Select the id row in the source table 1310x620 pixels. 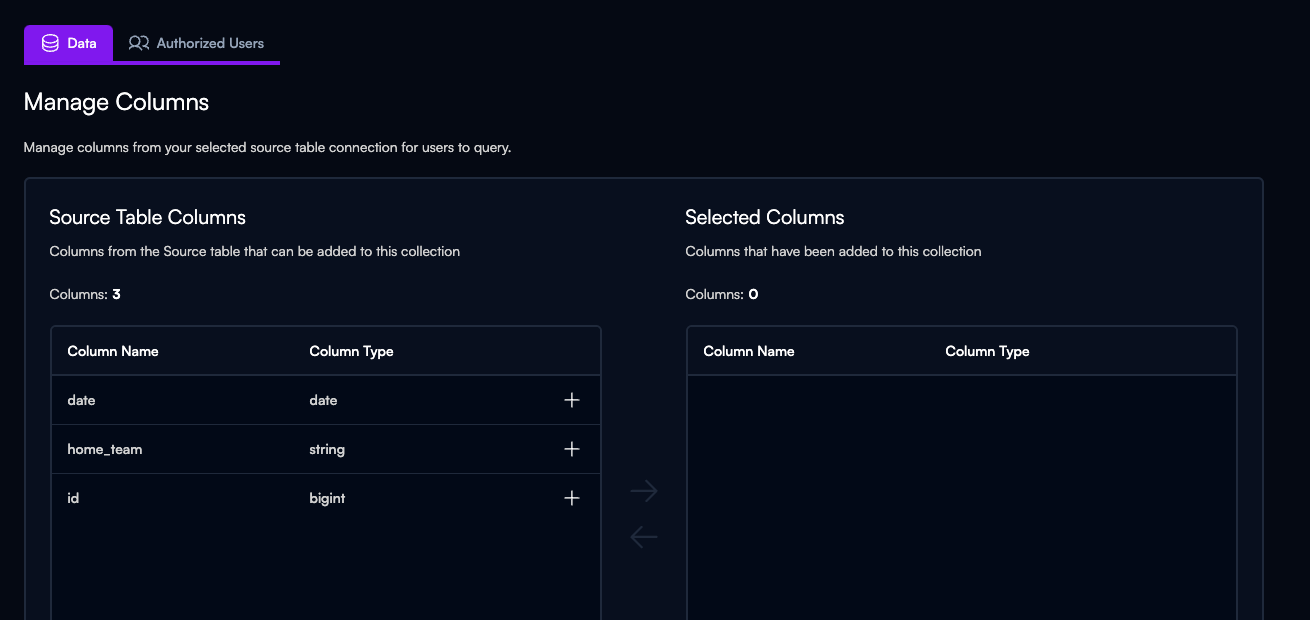click(73, 498)
